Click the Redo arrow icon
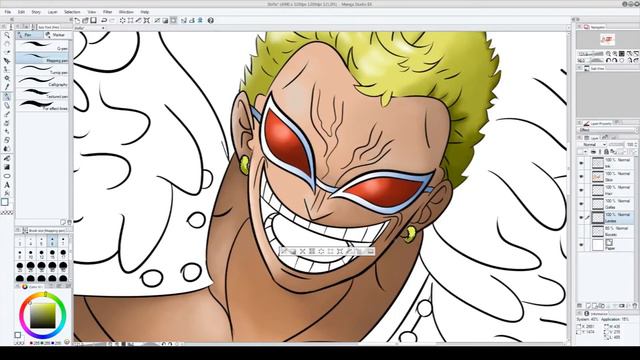This screenshot has width=640, height=360. coord(112,20)
